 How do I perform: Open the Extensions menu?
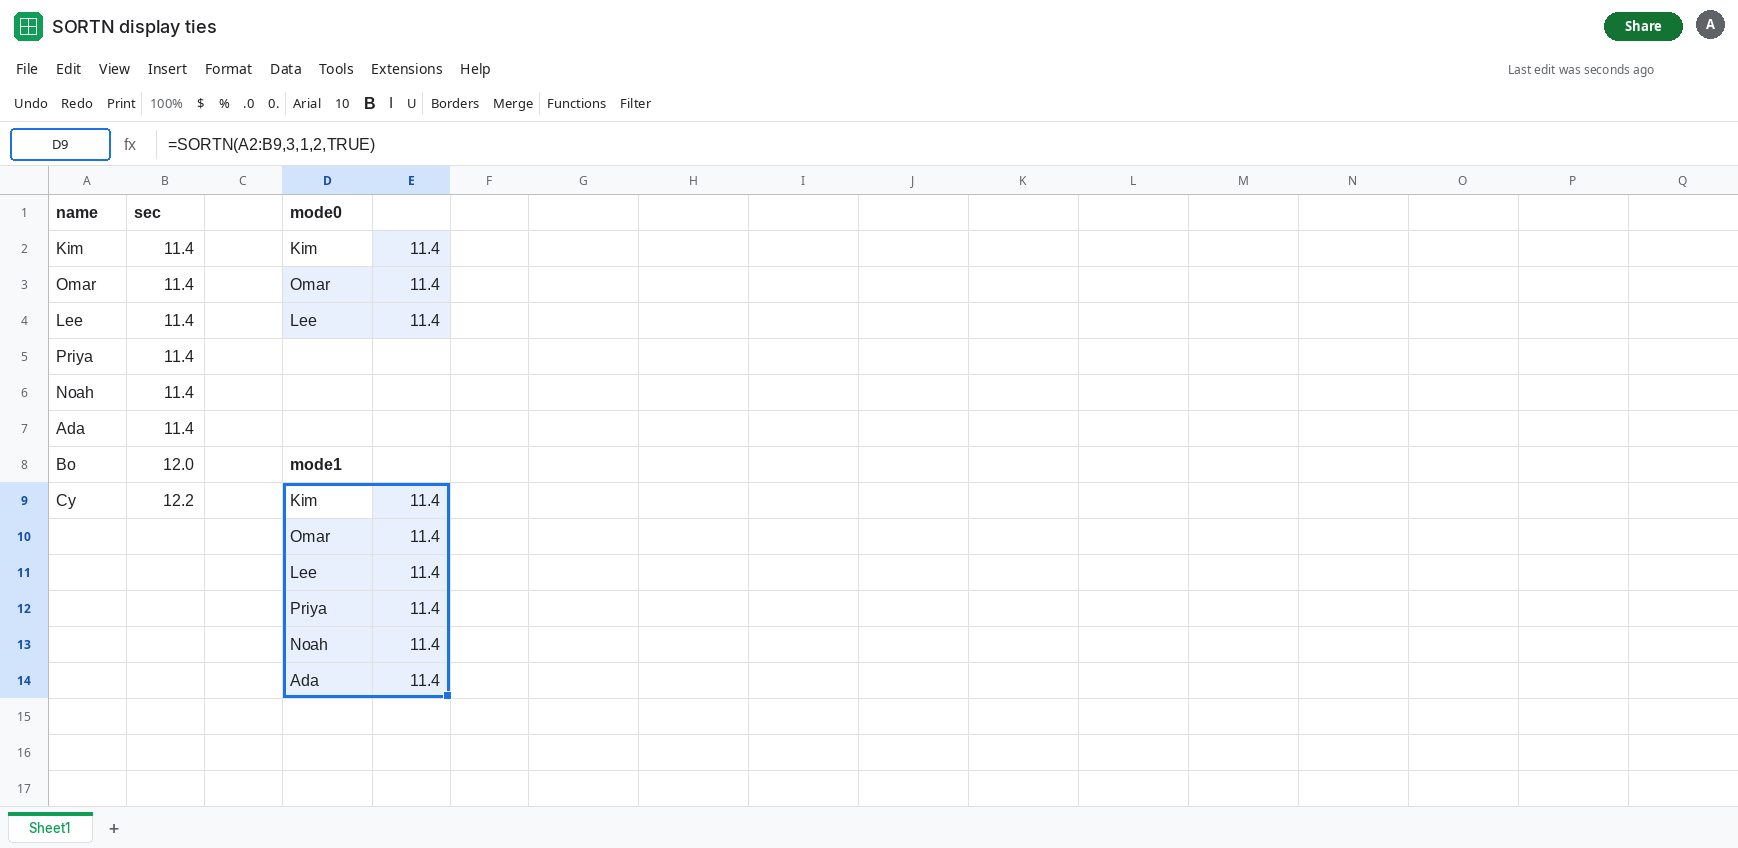click(406, 69)
